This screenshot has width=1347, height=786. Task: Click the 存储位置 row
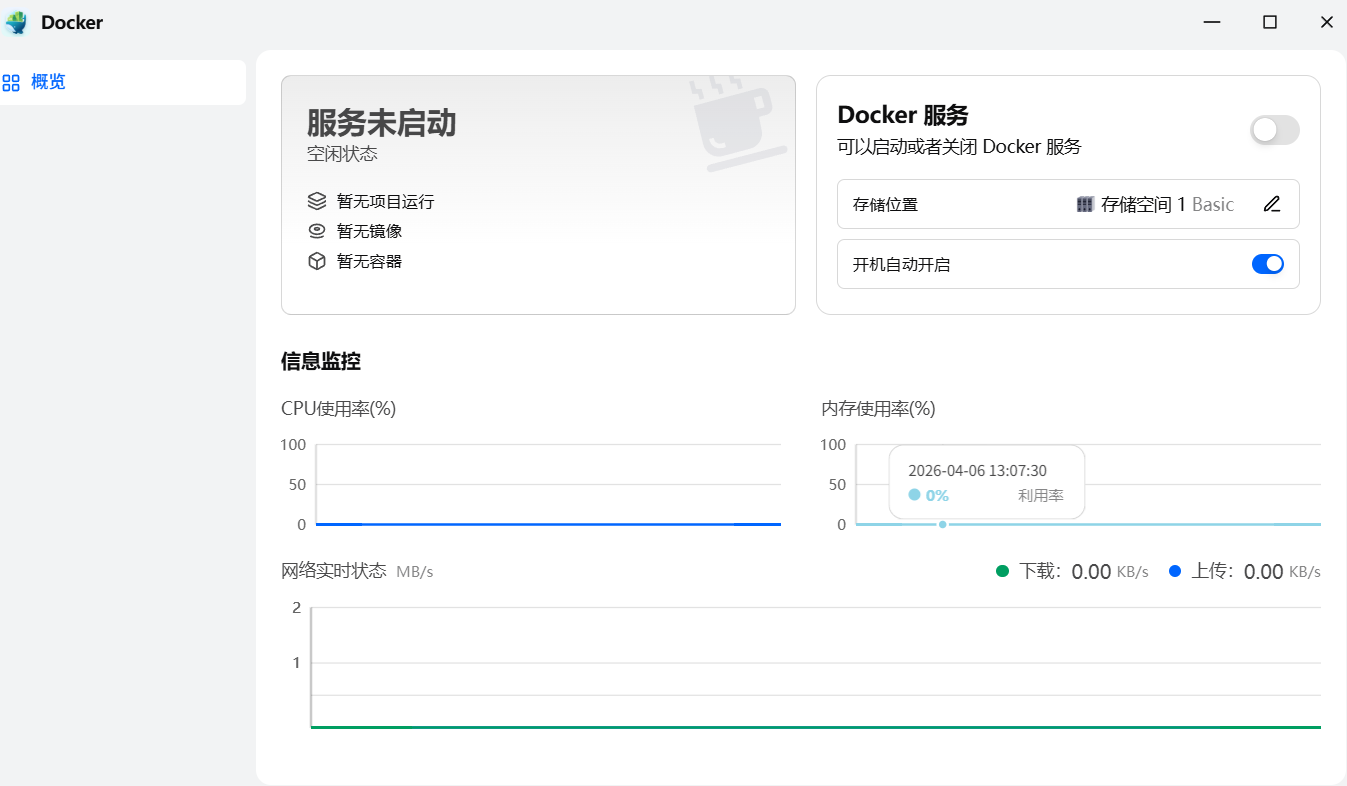pos(1068,204)
